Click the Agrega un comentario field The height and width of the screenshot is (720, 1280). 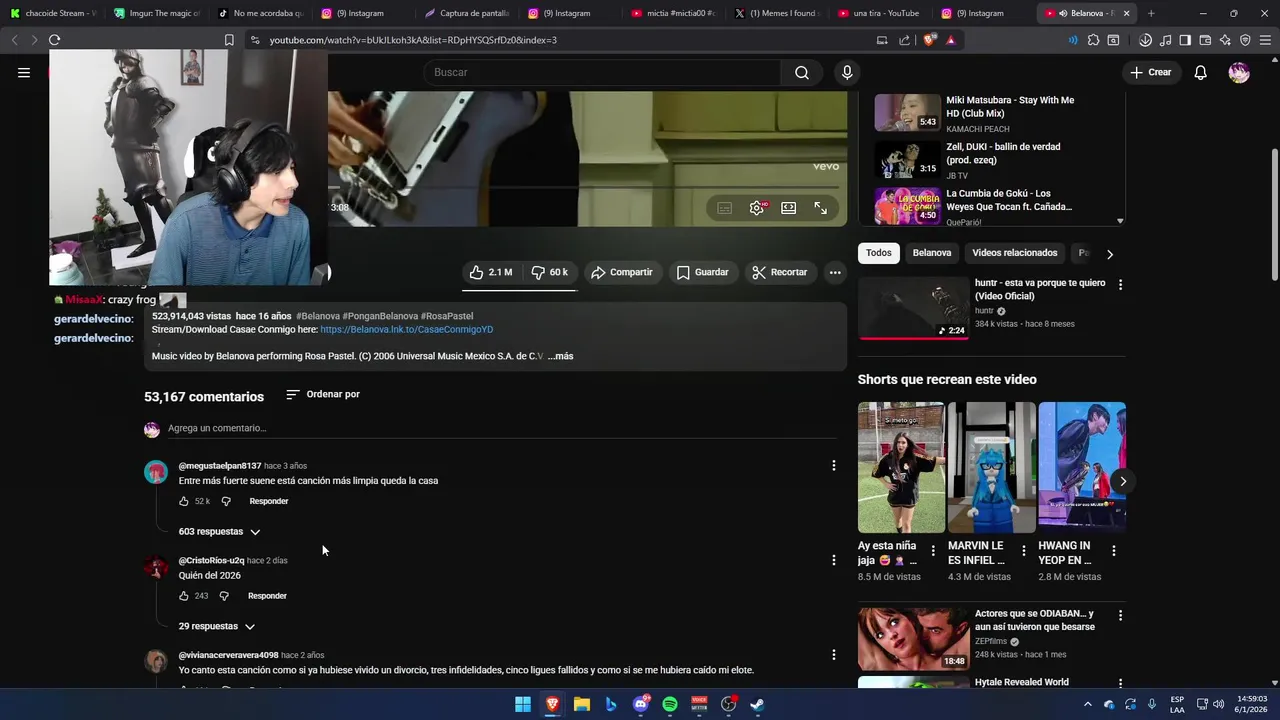coord(502,428)
